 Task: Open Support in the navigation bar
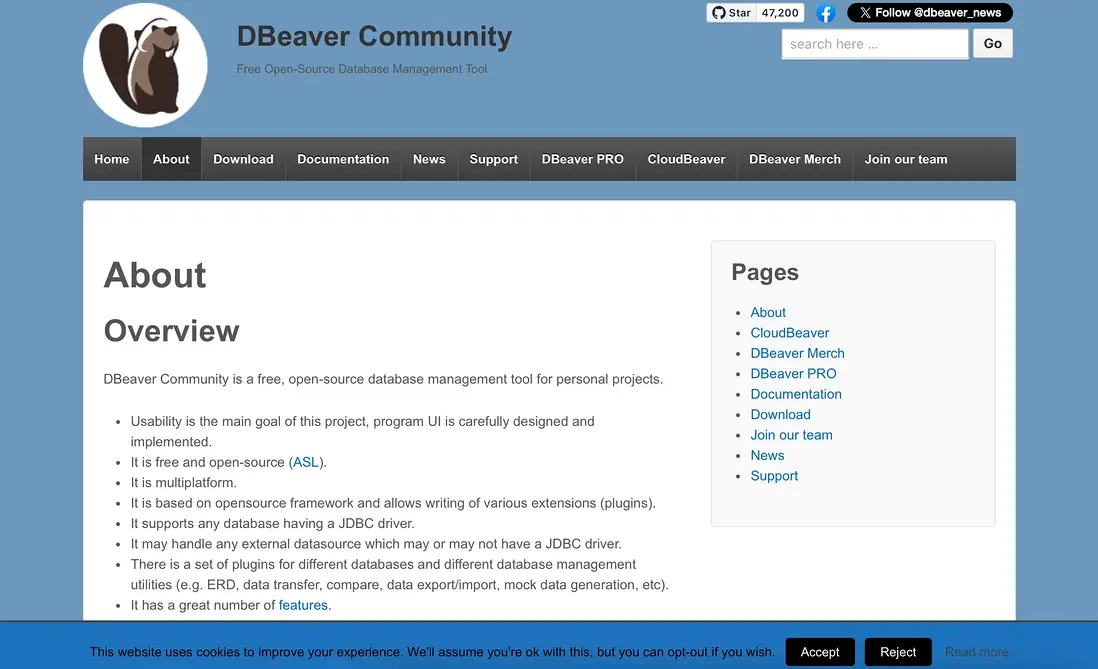pos(494,159)
